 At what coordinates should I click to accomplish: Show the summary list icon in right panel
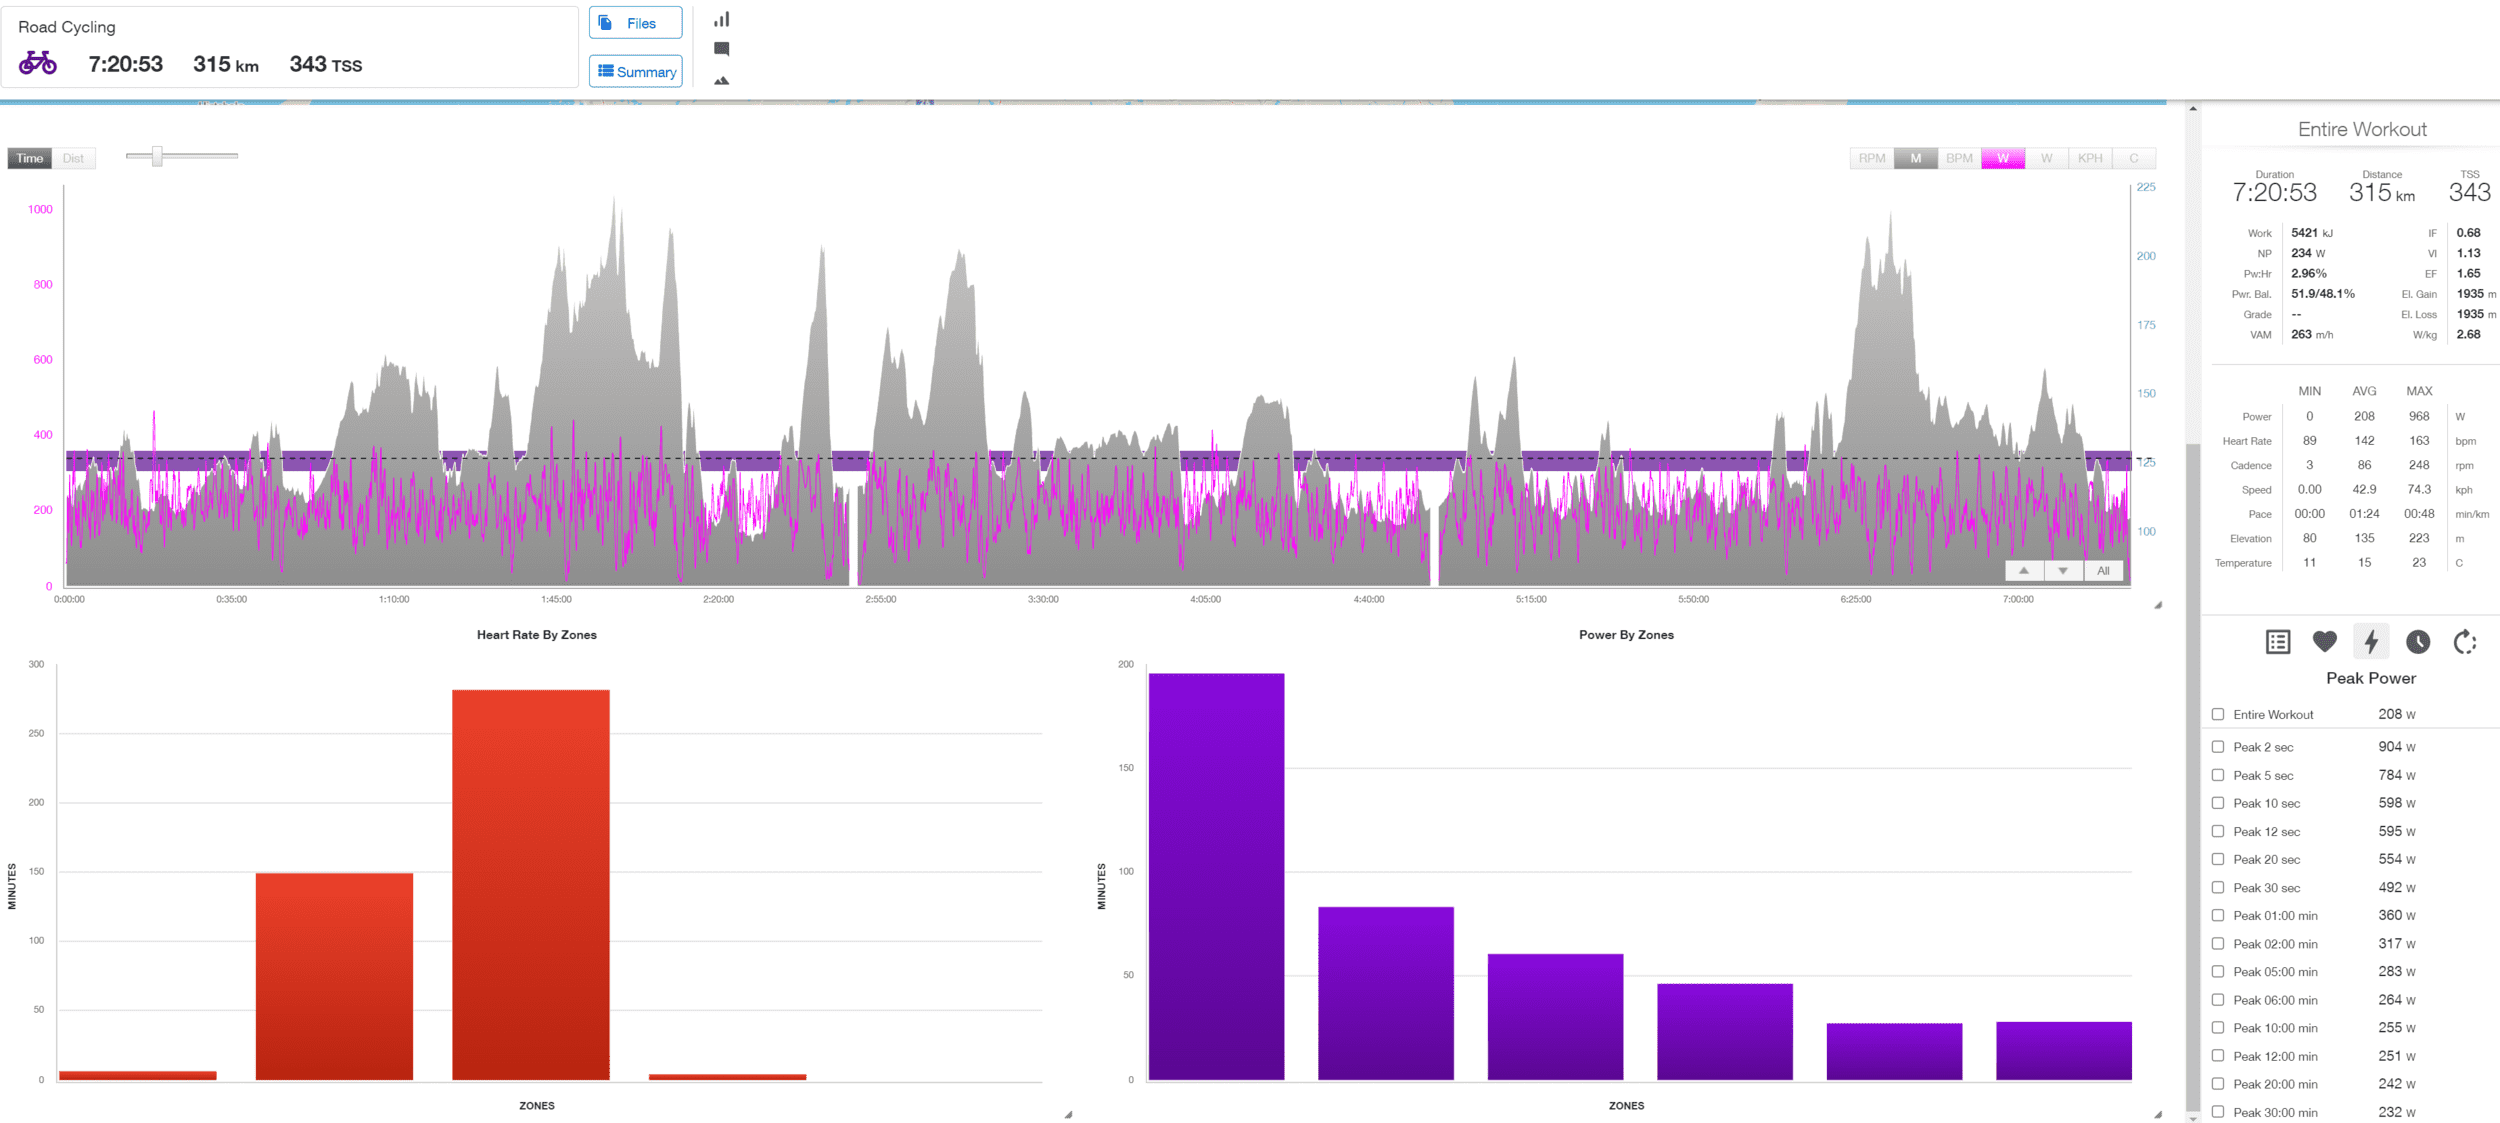[2278, 642]
